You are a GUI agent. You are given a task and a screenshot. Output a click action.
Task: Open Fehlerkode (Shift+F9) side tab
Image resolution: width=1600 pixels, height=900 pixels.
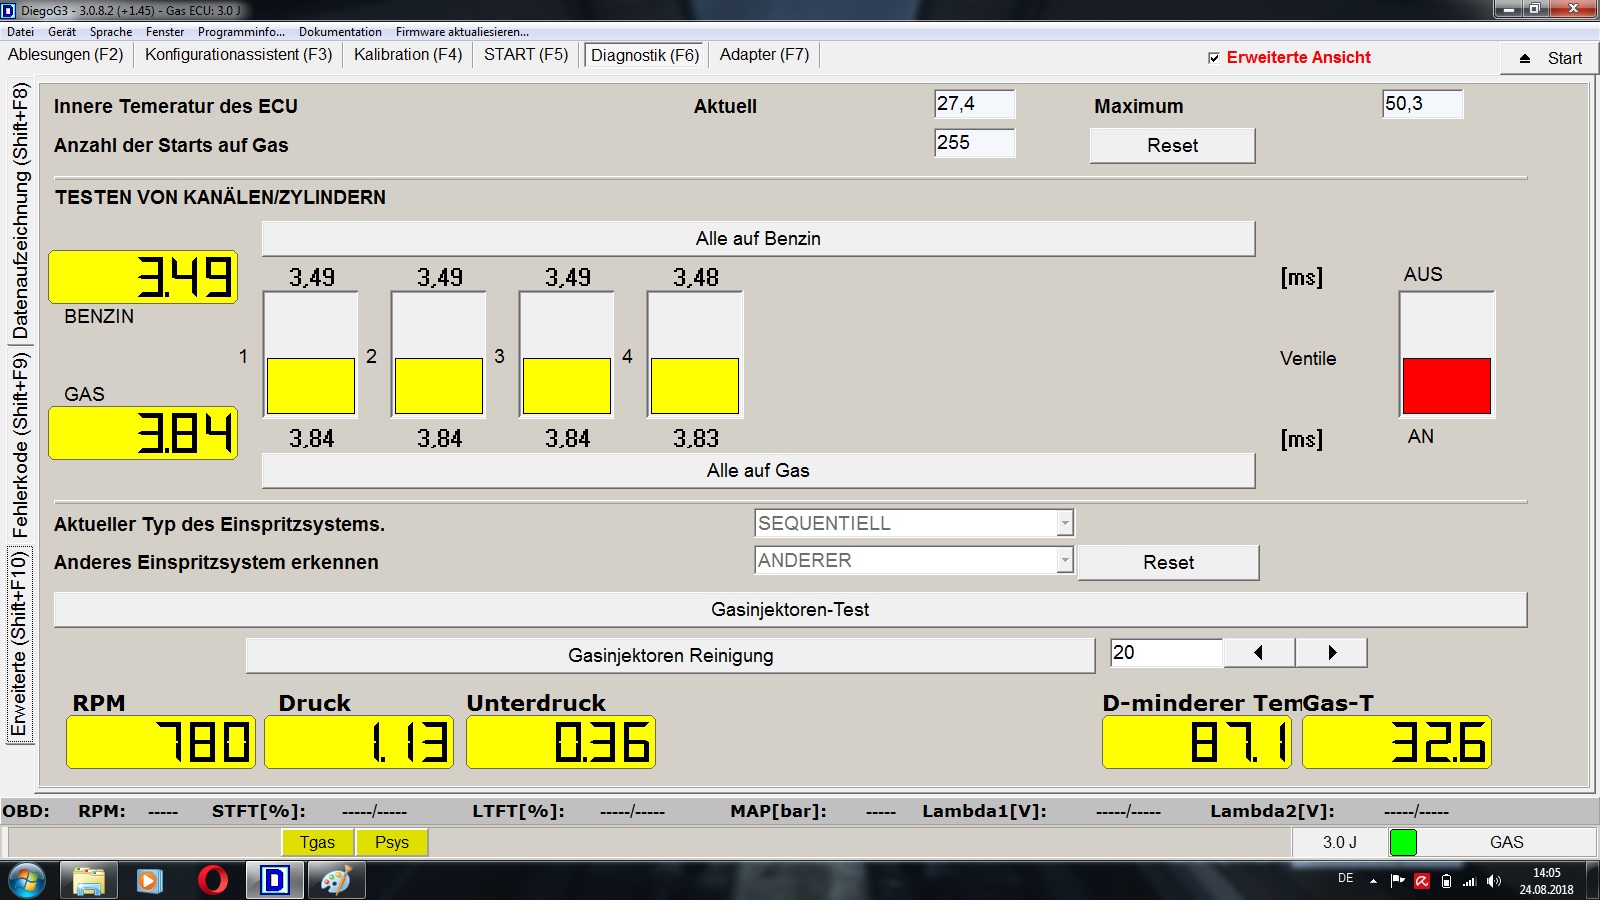tap(20, 445)
